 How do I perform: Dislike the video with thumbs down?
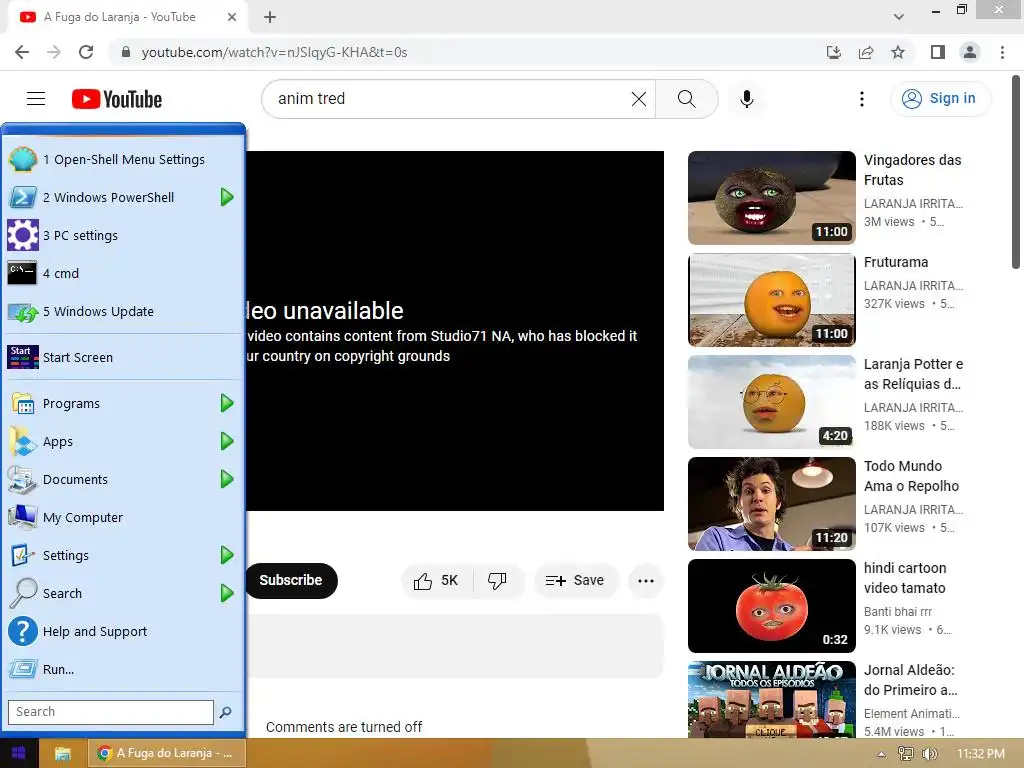pyautogui.click(x=498, y=581)
